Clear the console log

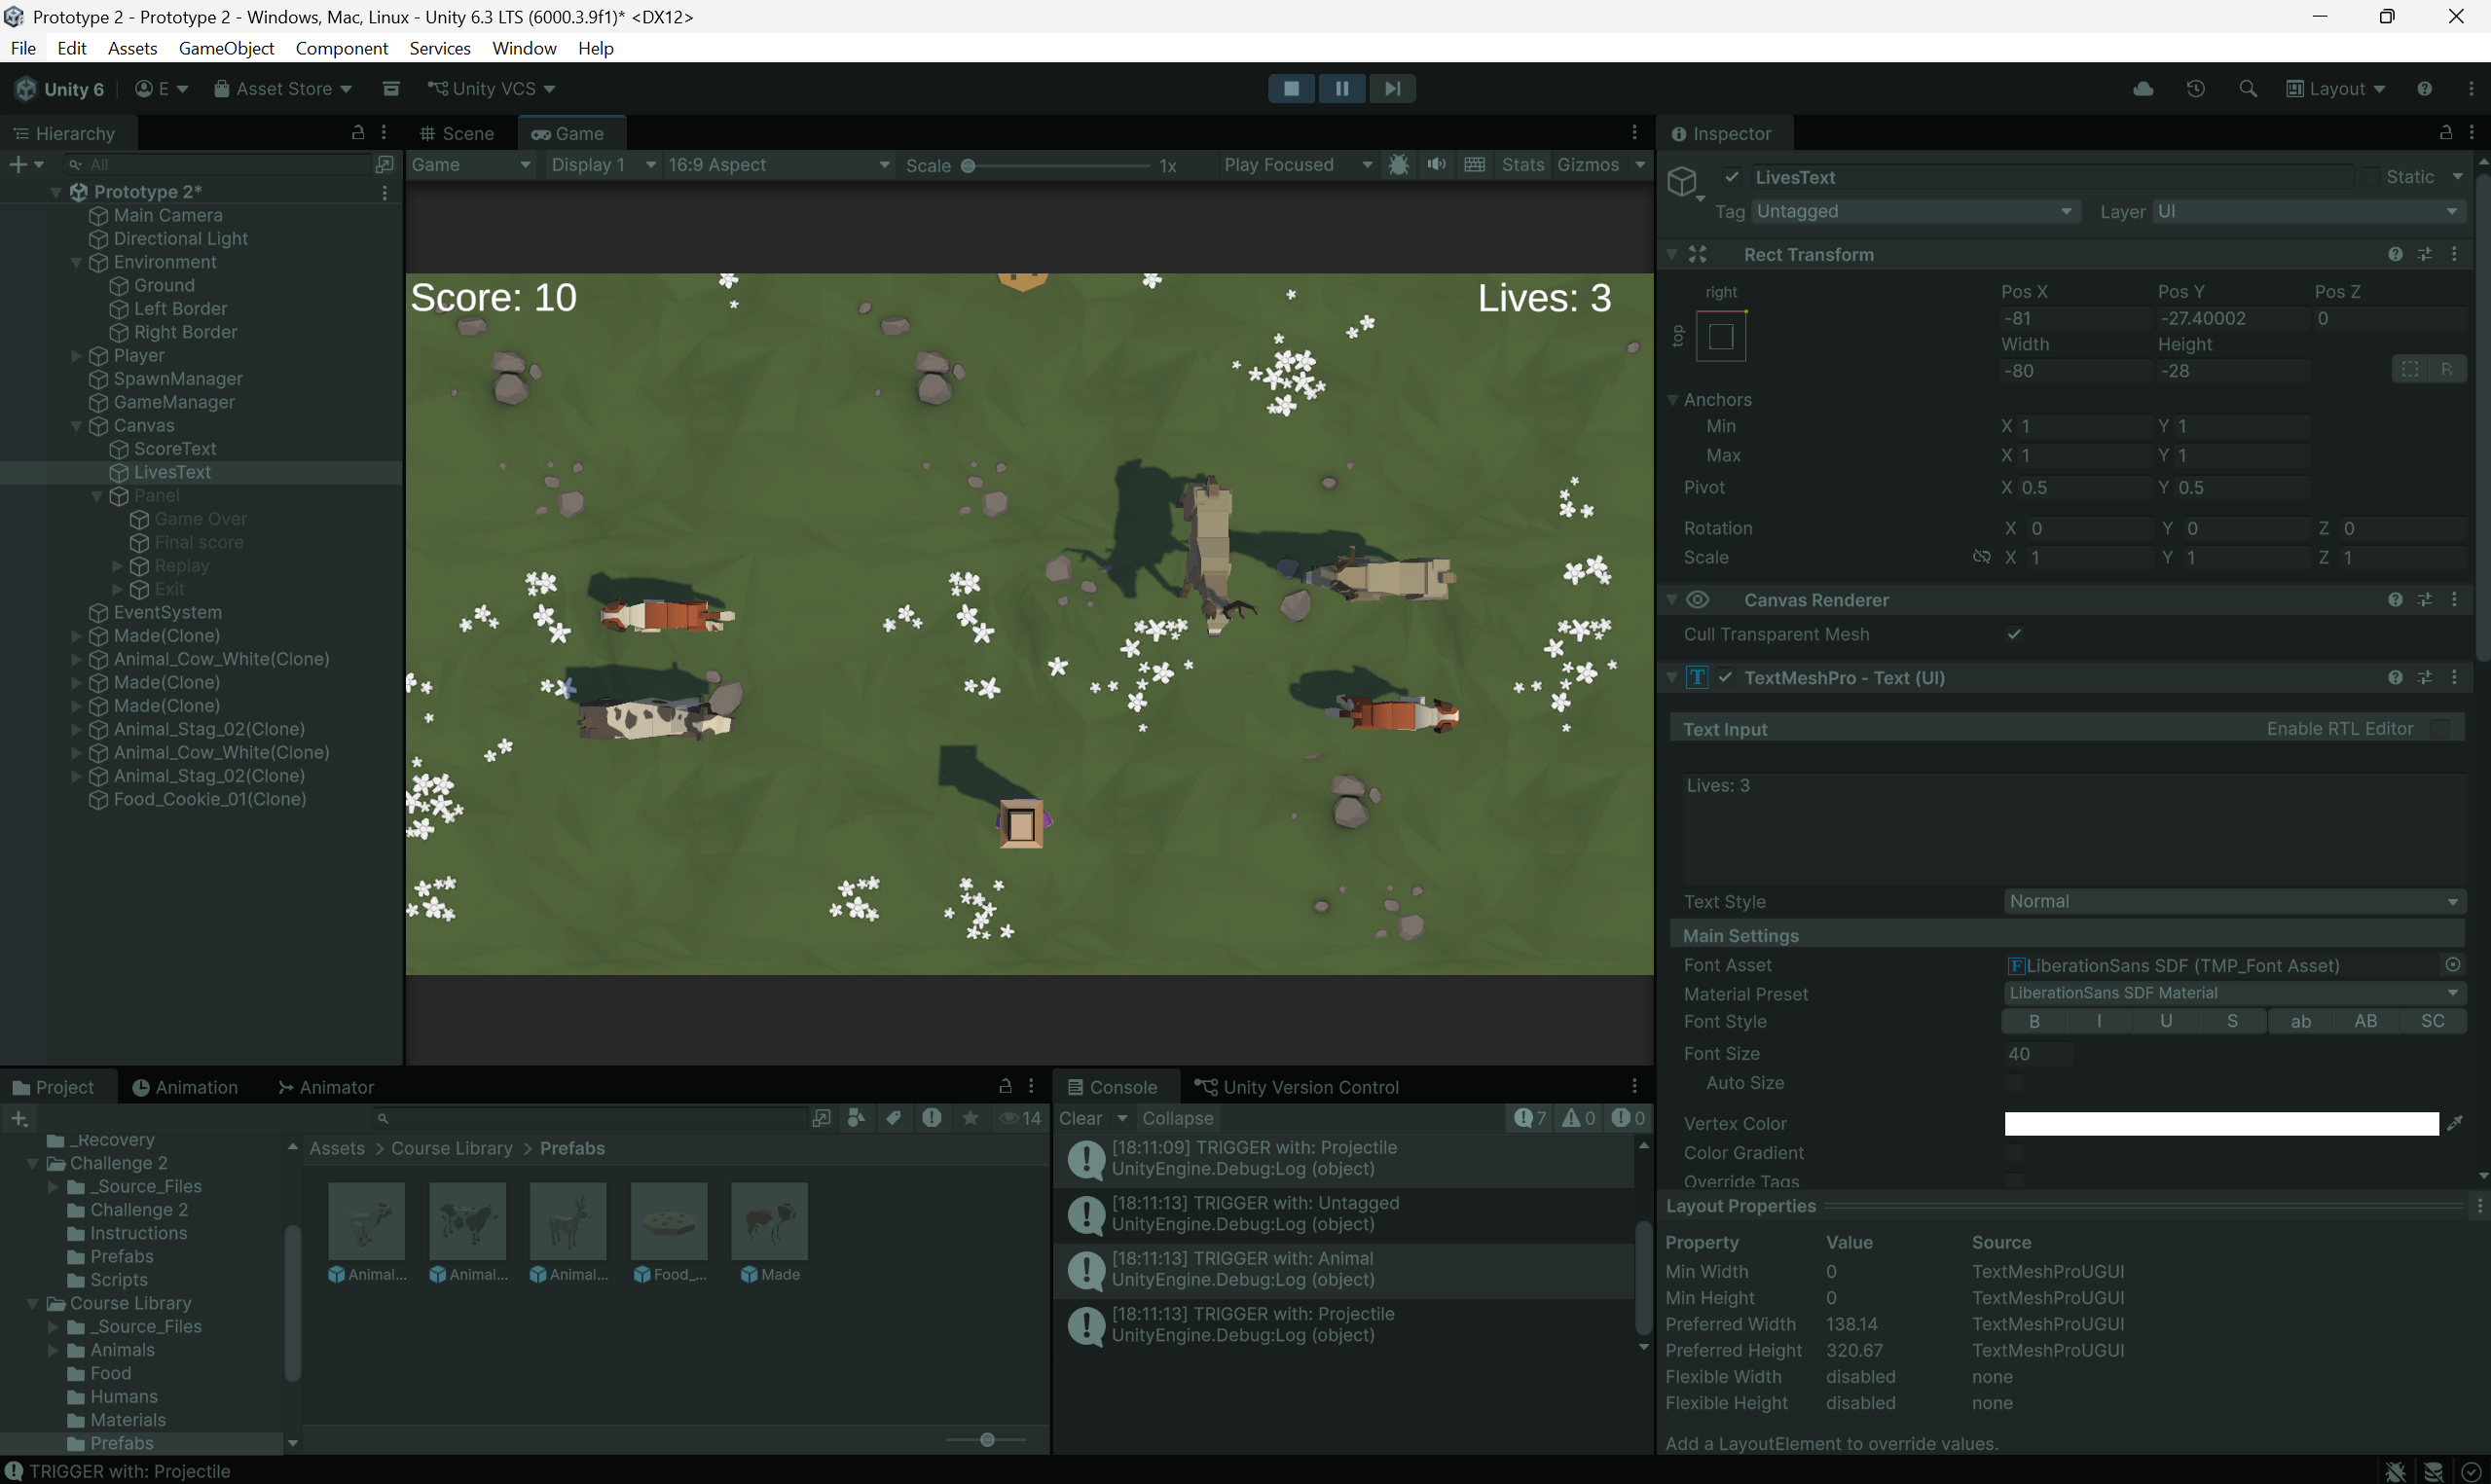click(x=1080, y=1118)
